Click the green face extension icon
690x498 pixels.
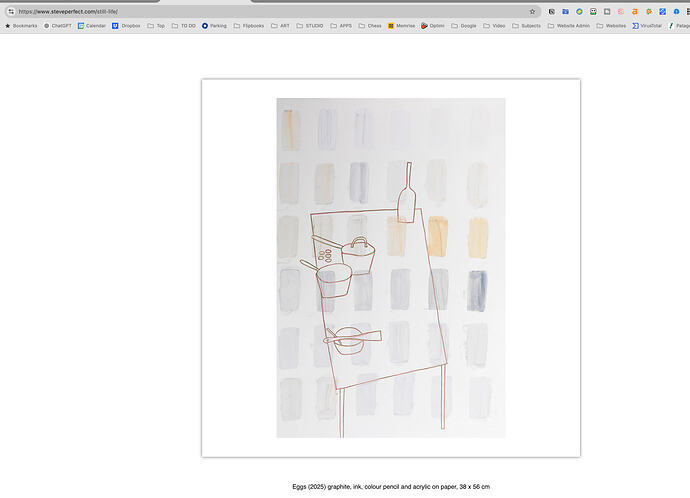pyautogui.click(x=593, y=12)
